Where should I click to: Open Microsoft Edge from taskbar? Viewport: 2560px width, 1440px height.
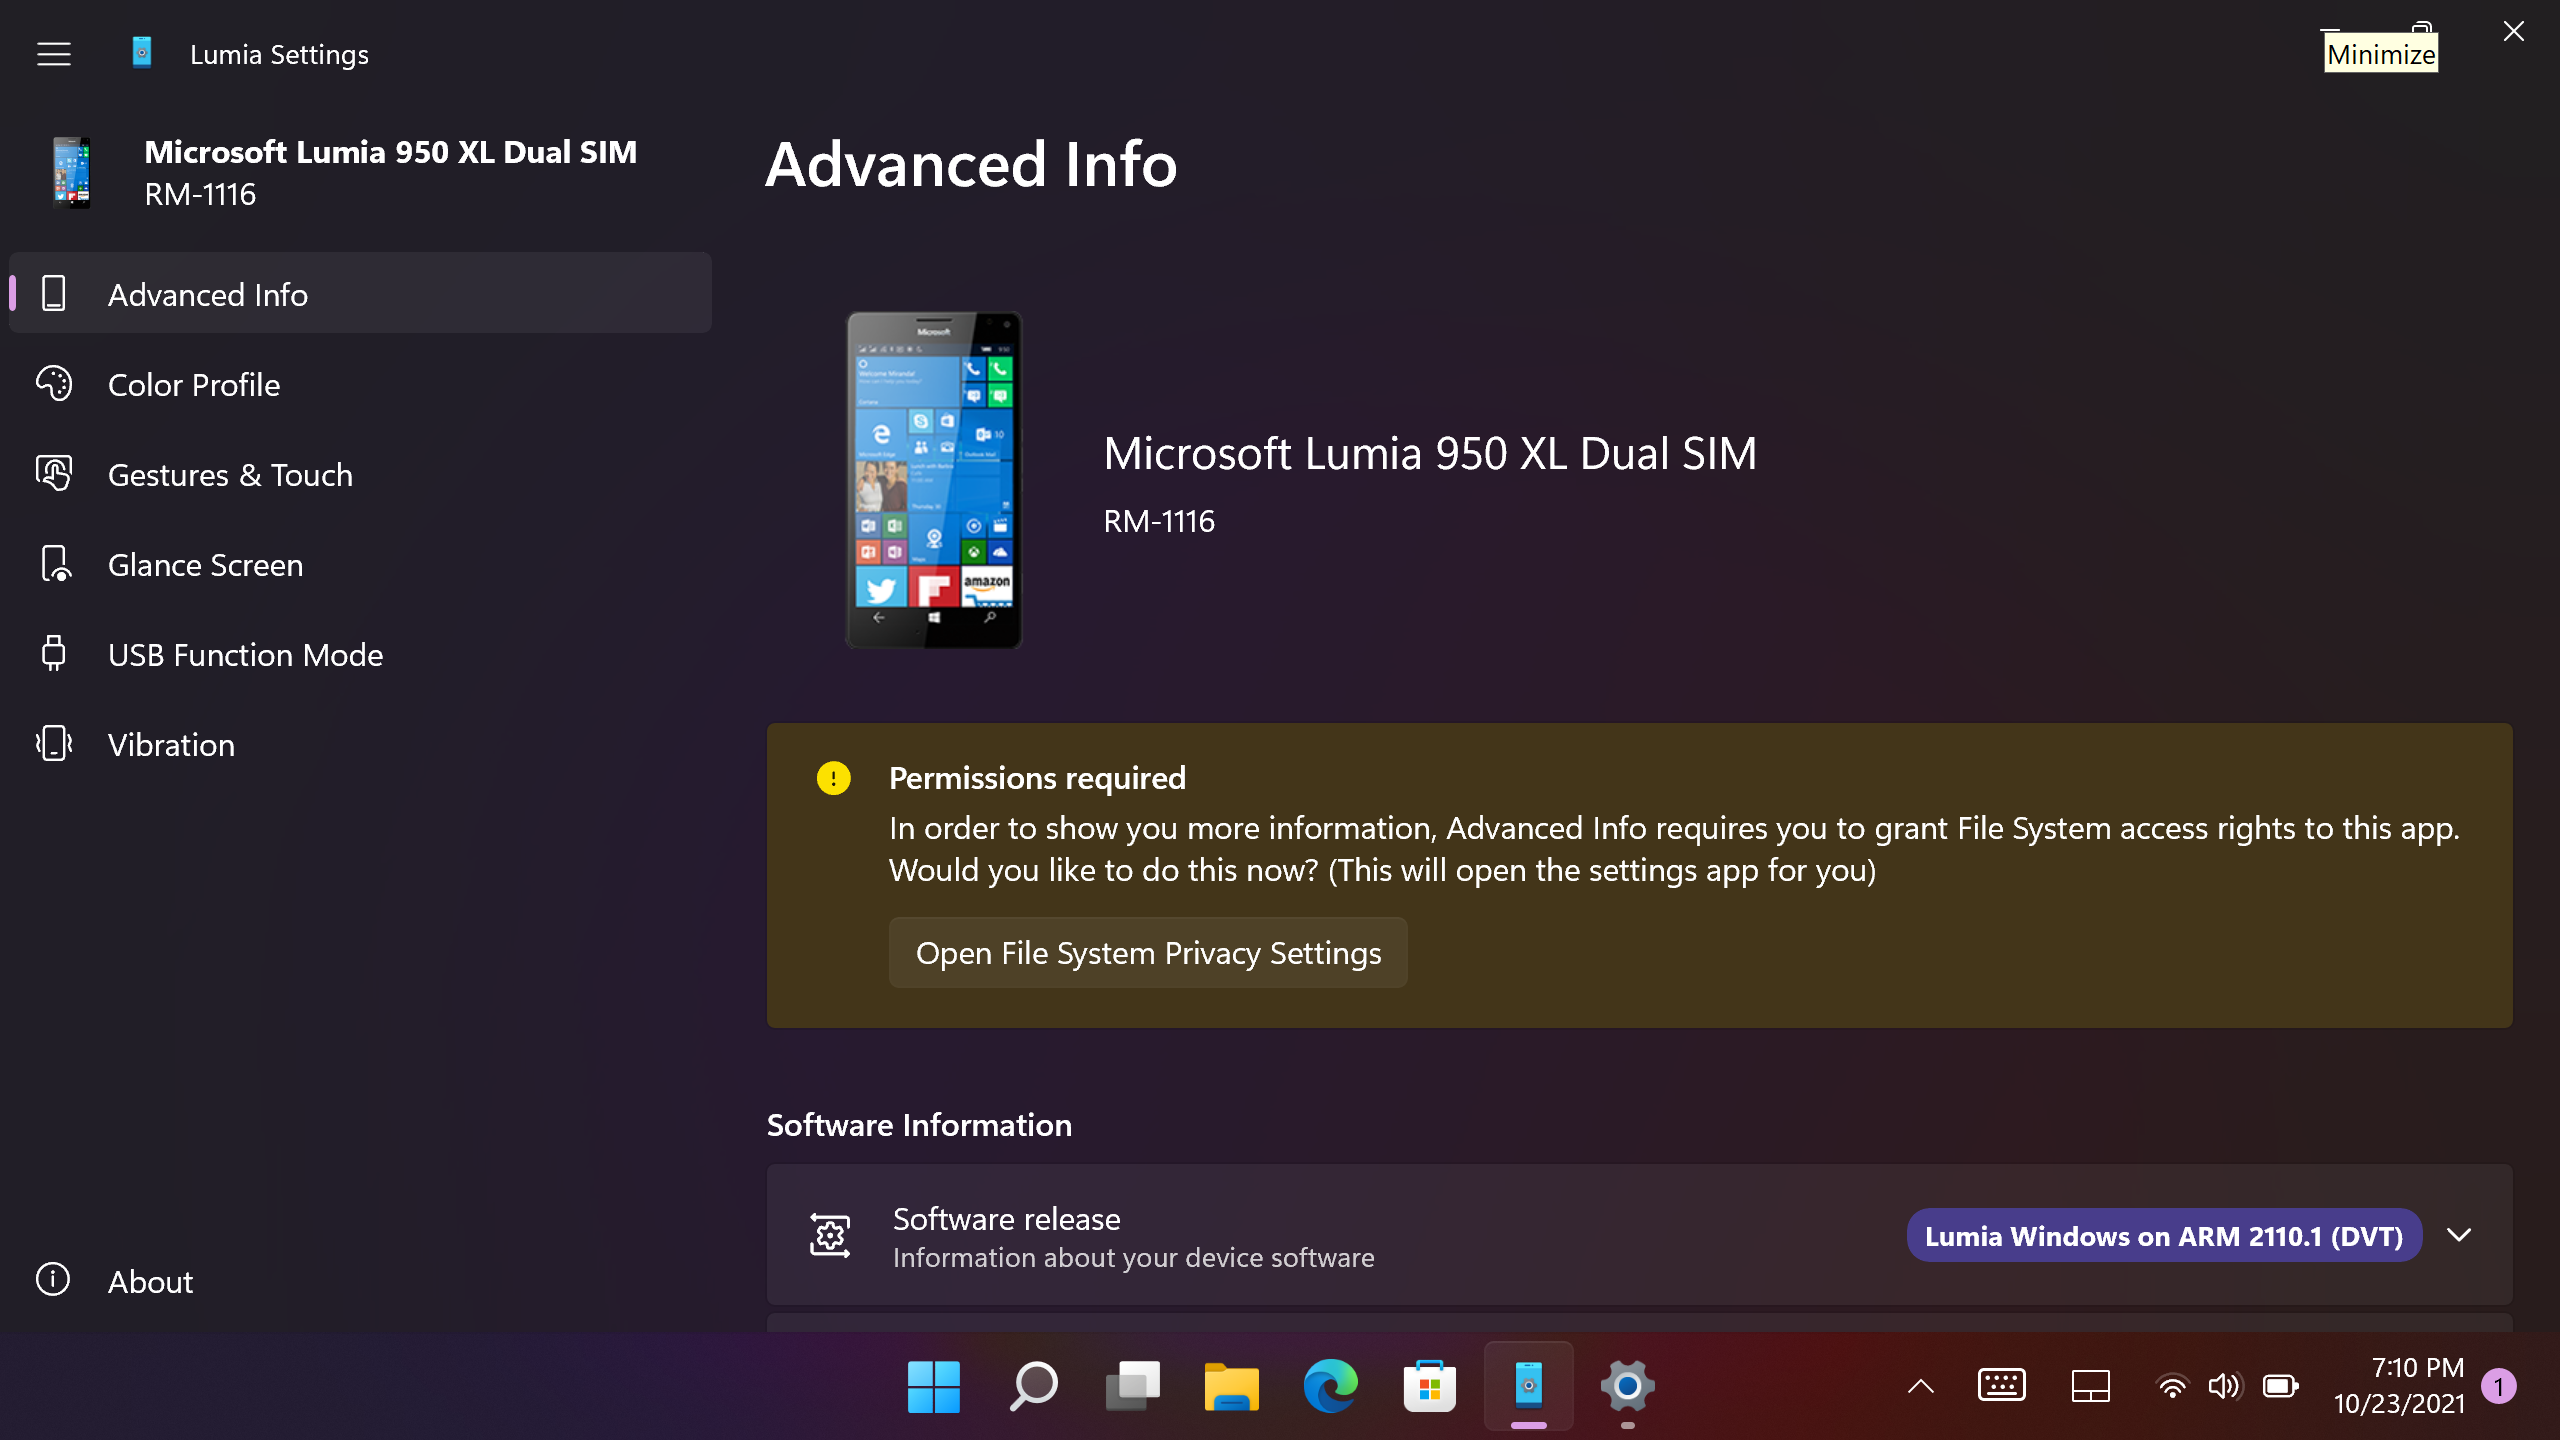coord(1330,1387)
